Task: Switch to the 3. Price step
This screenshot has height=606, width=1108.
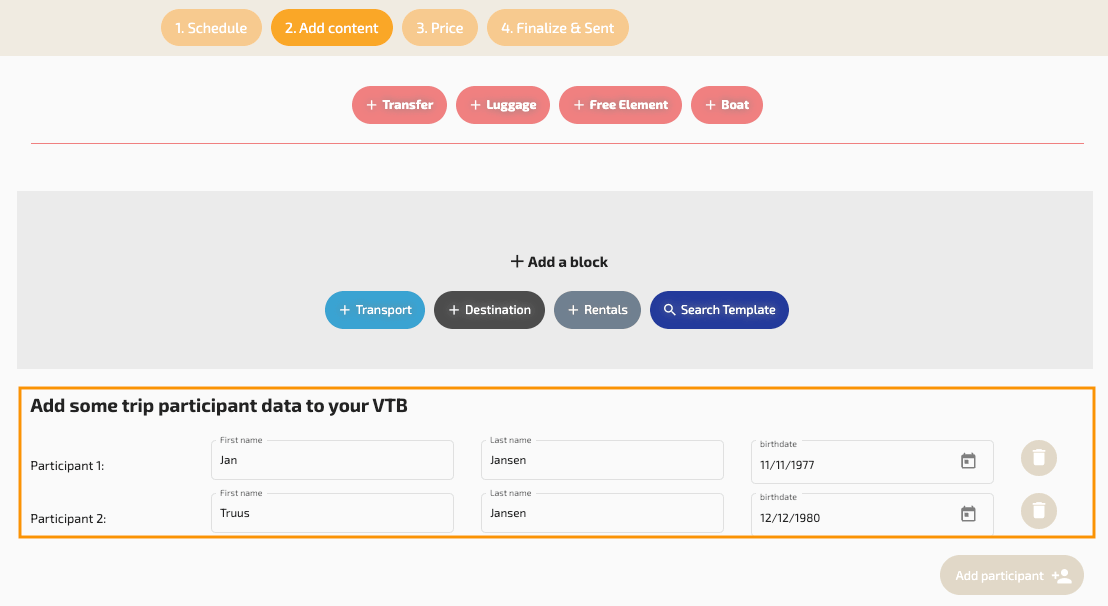Action: pyautogui.click(x=440, y=28)
